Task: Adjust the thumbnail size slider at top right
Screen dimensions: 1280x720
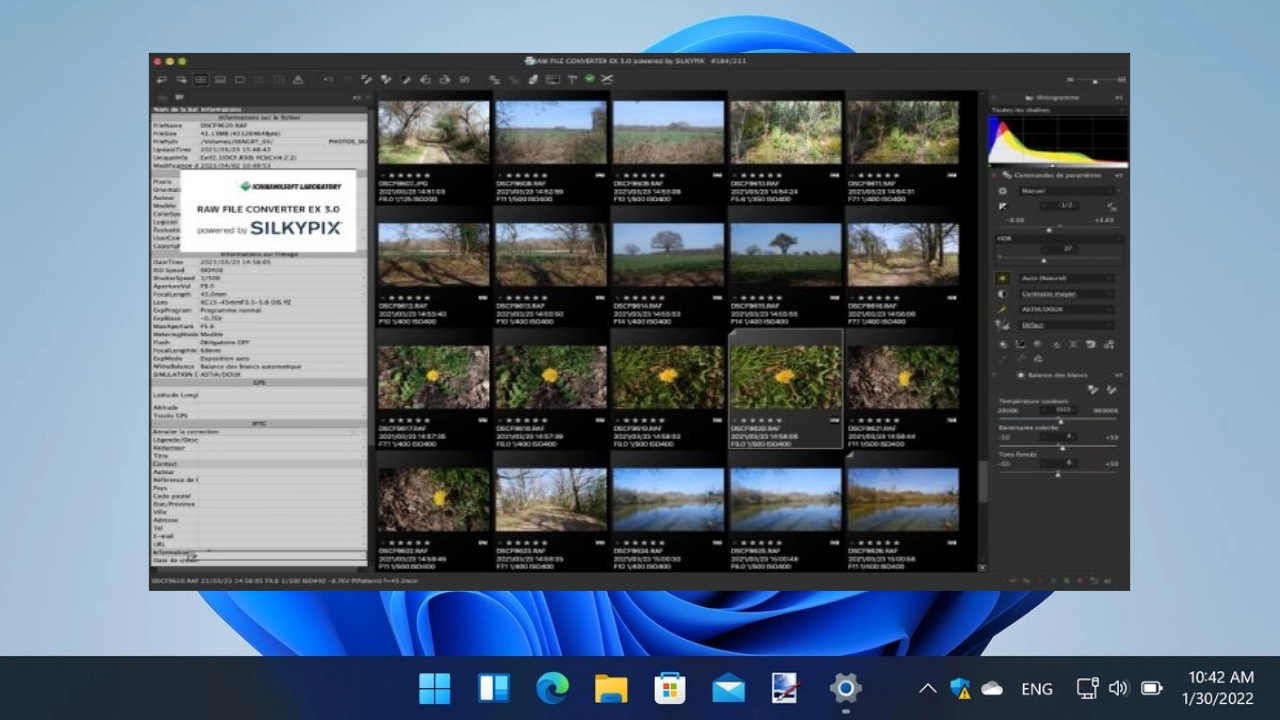Action: click(1094, 79)
